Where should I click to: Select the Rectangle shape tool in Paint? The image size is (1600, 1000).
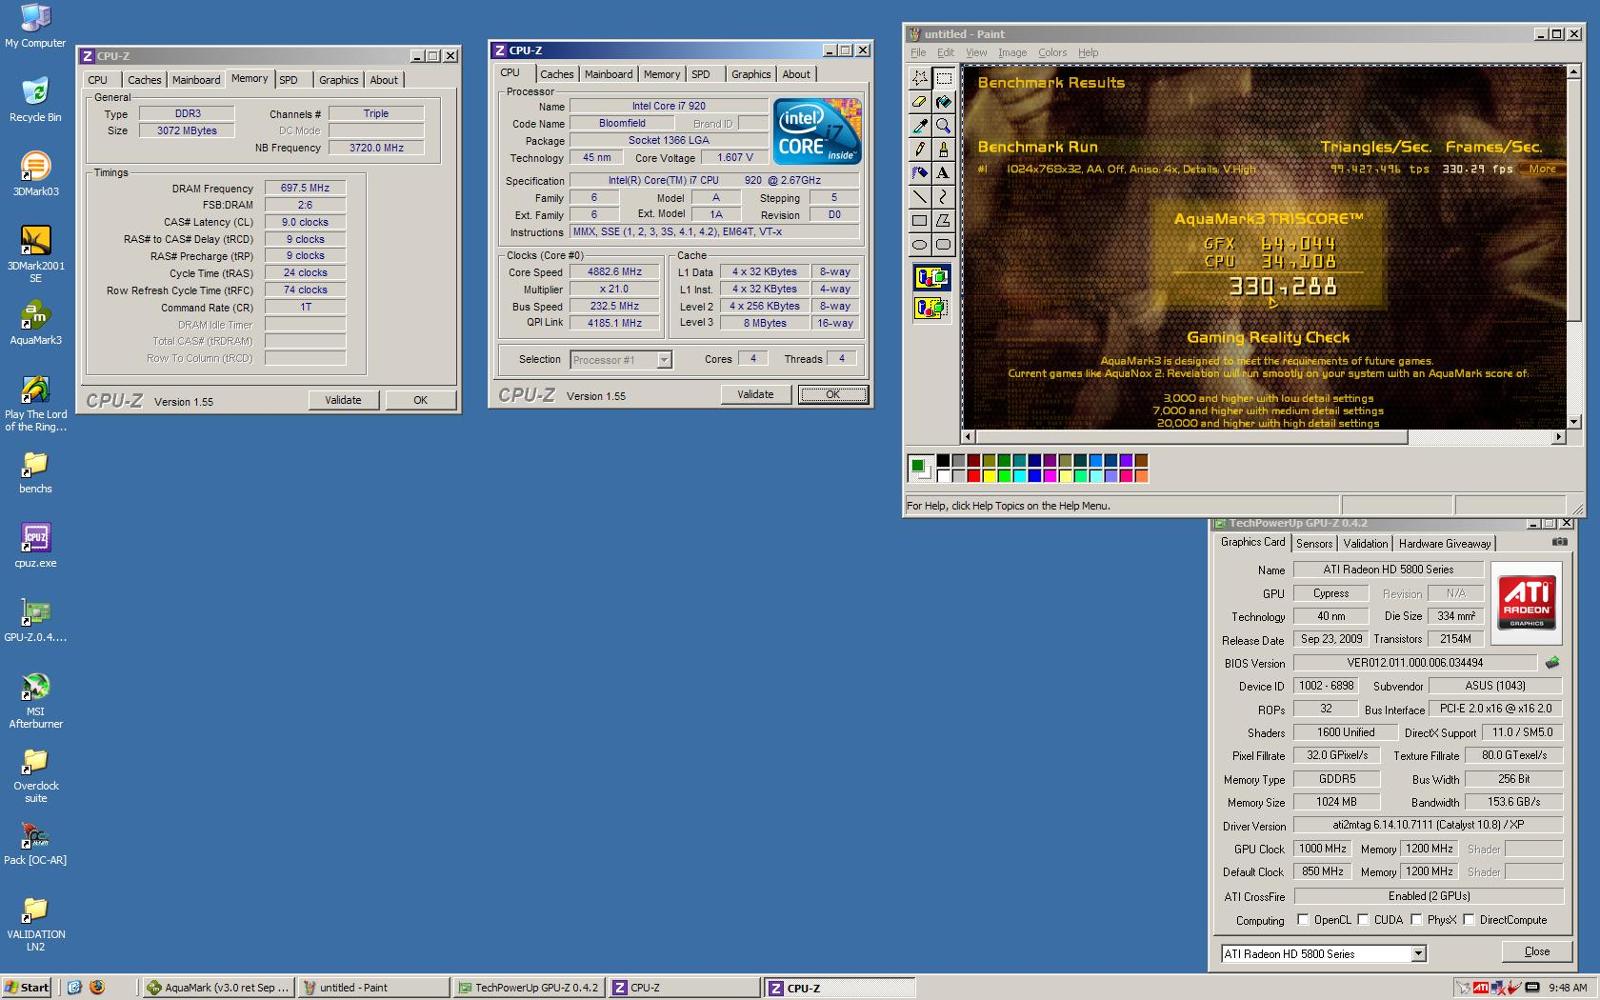tap(919, 220)
